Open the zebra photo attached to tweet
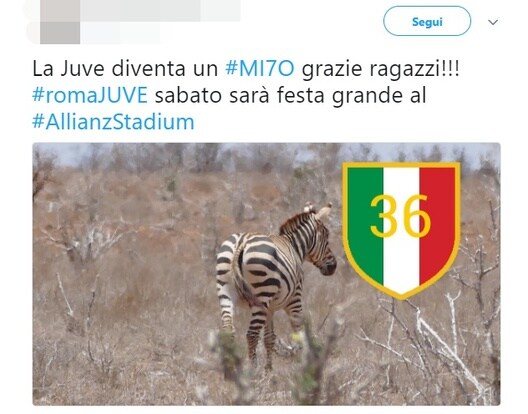Screen dimensions: 528x414 pyautogui.click(x=266, y=274)
